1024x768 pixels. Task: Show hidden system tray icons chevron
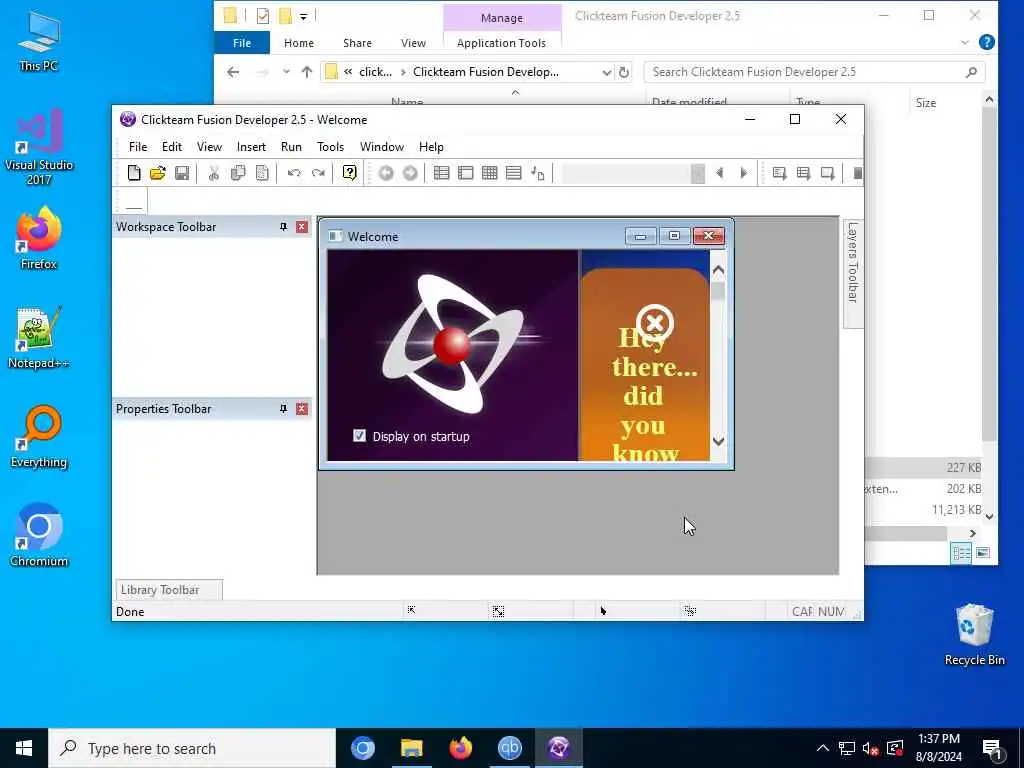tap(823, 748)
